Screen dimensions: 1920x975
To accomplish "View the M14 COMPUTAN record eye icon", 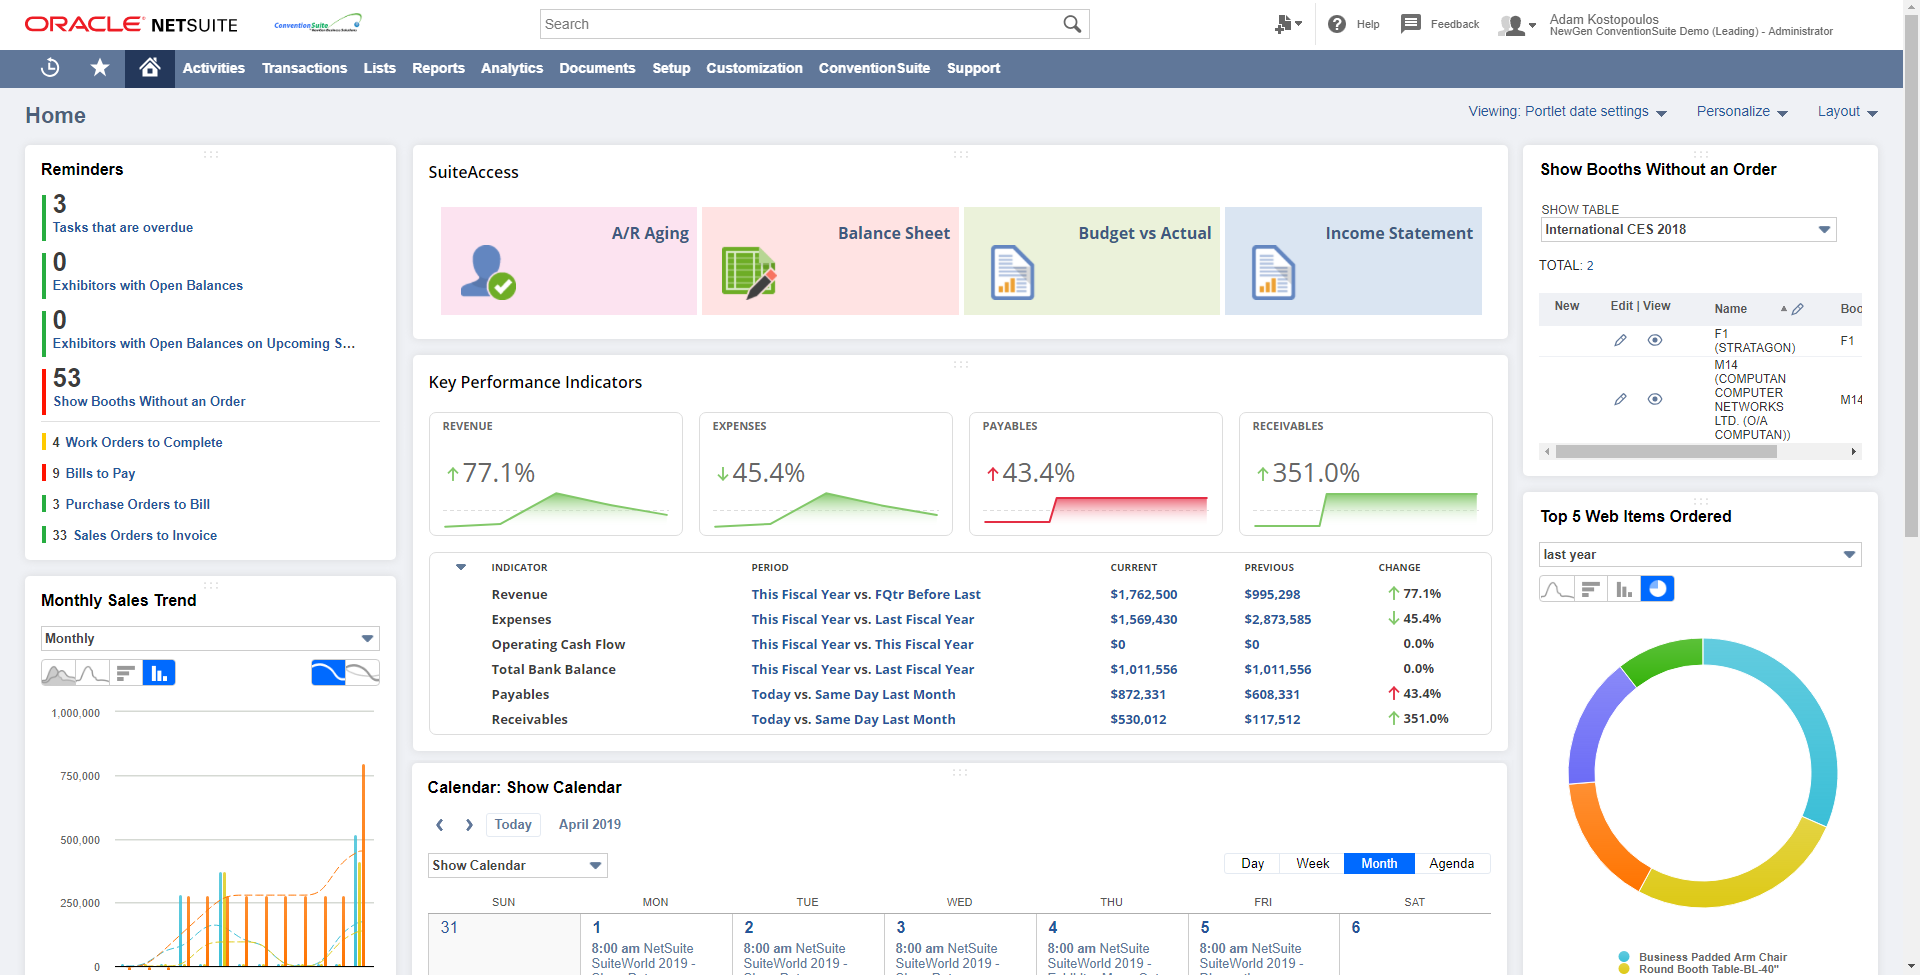I will [x=1655, y=399].
